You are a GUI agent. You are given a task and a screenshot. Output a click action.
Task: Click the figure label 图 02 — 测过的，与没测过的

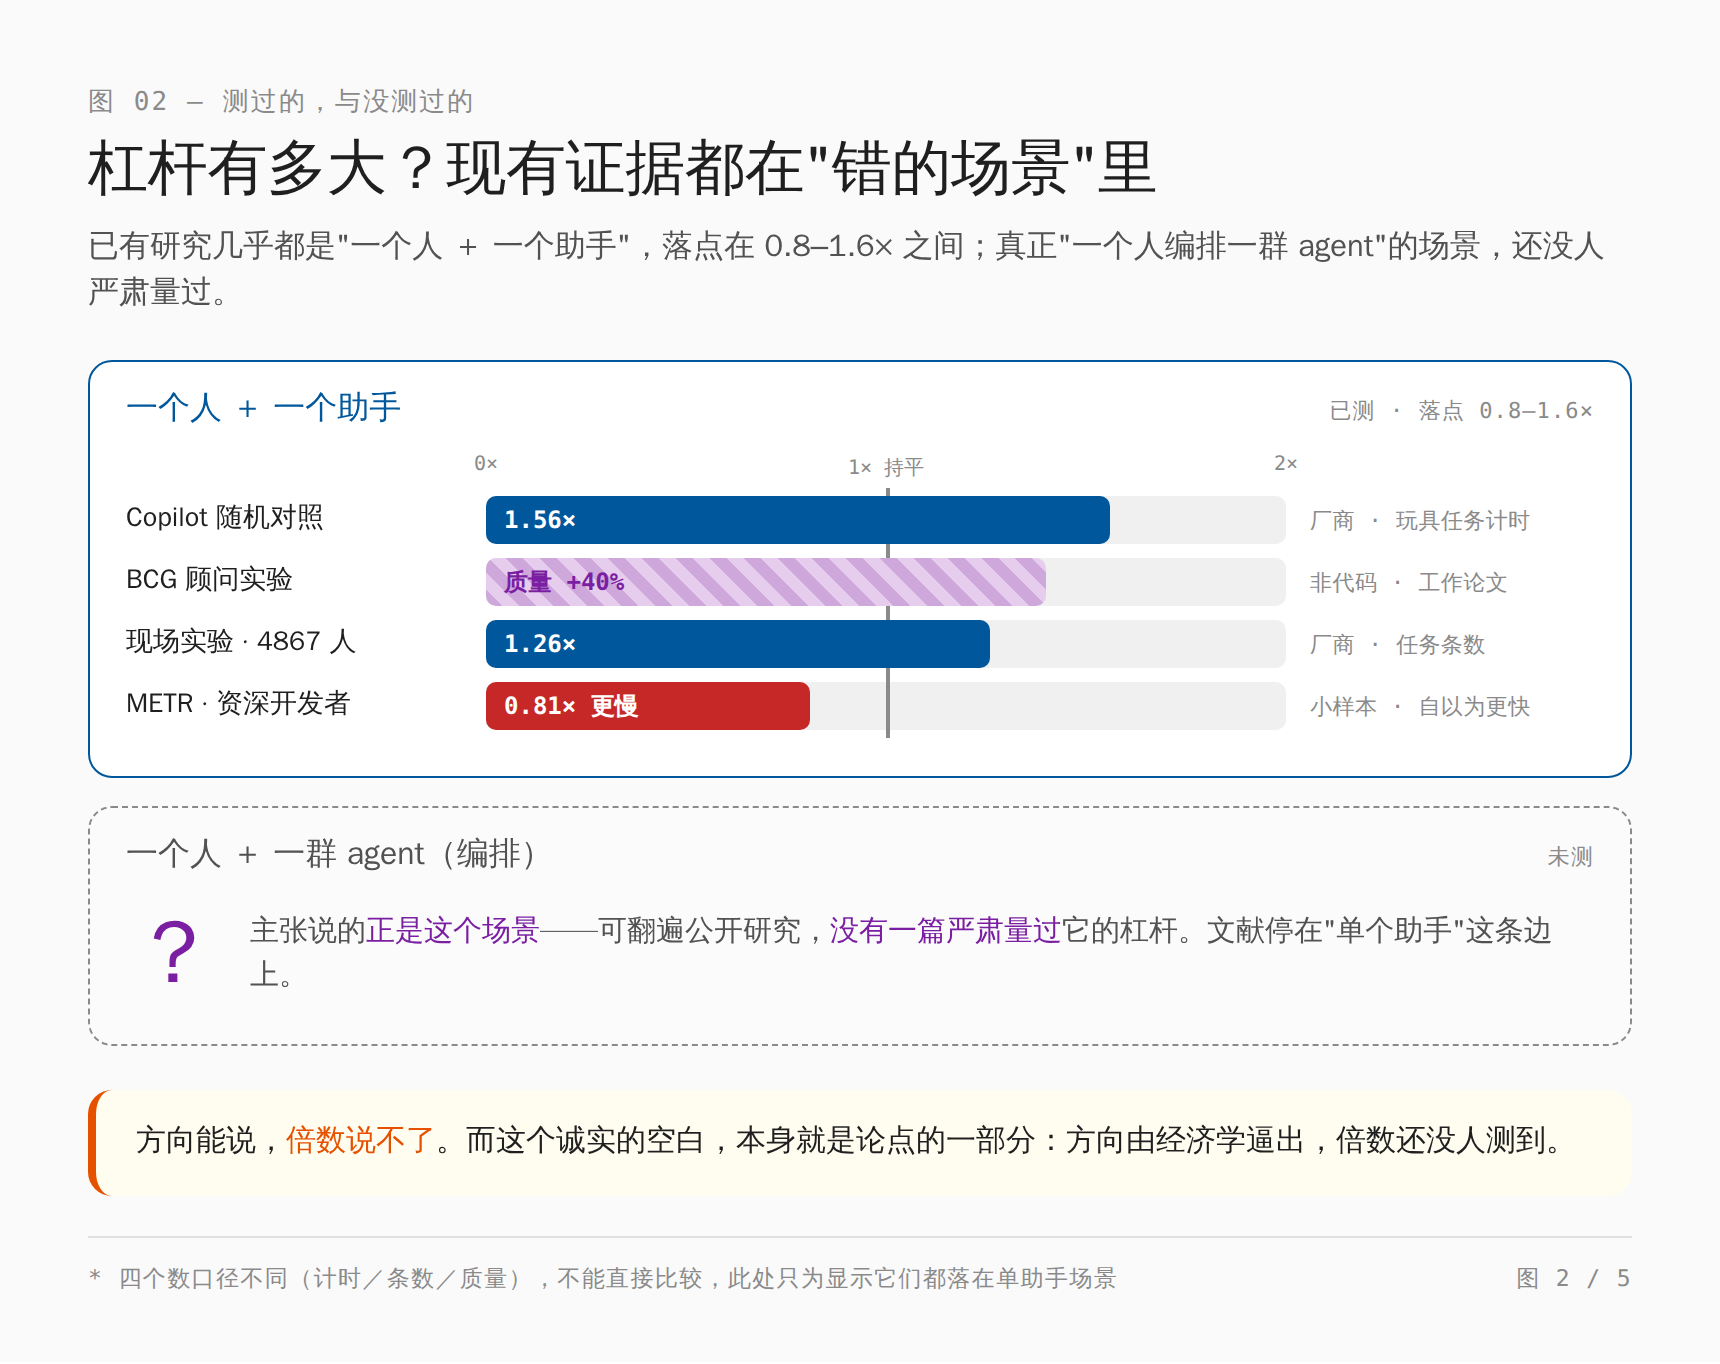[x=280, y=101]
